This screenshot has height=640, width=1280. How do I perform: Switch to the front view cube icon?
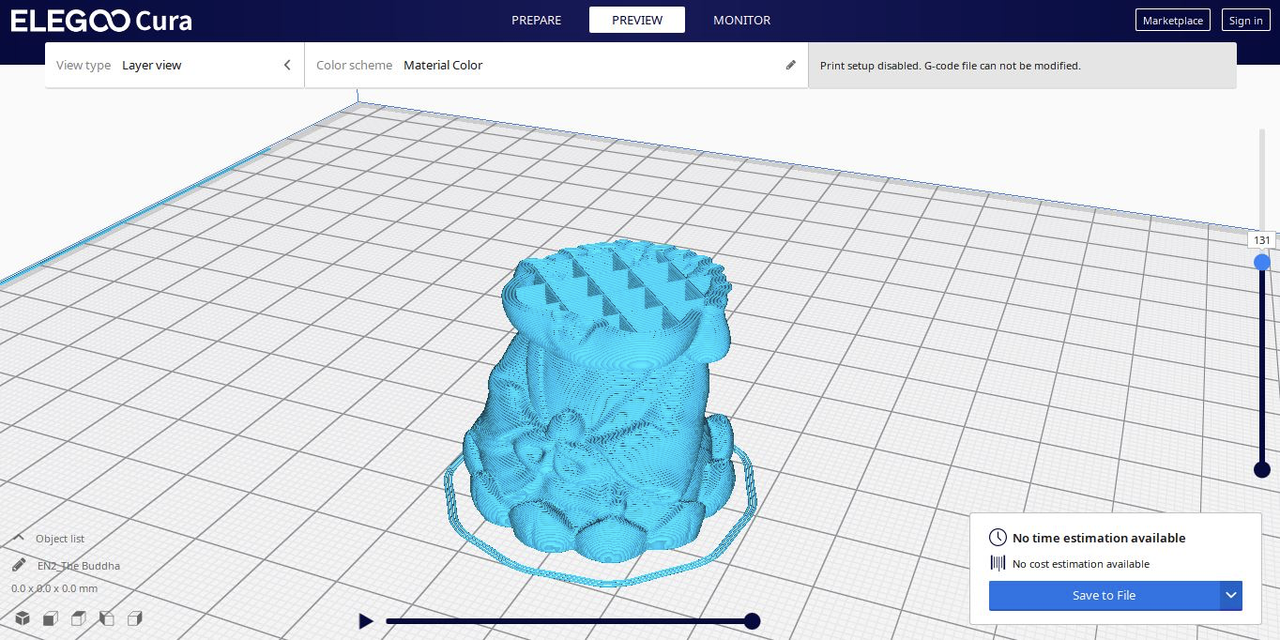click(50, 619)
